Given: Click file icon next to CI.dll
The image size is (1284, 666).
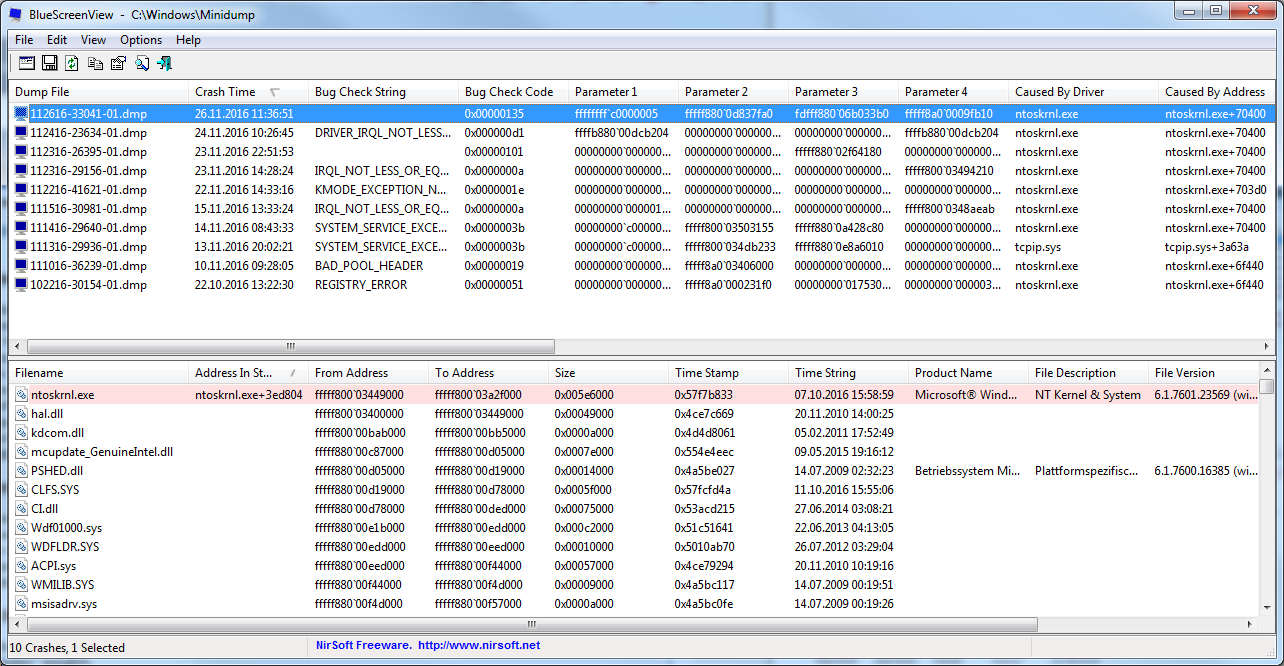Looking at the screenshot, I should [22, 509].
